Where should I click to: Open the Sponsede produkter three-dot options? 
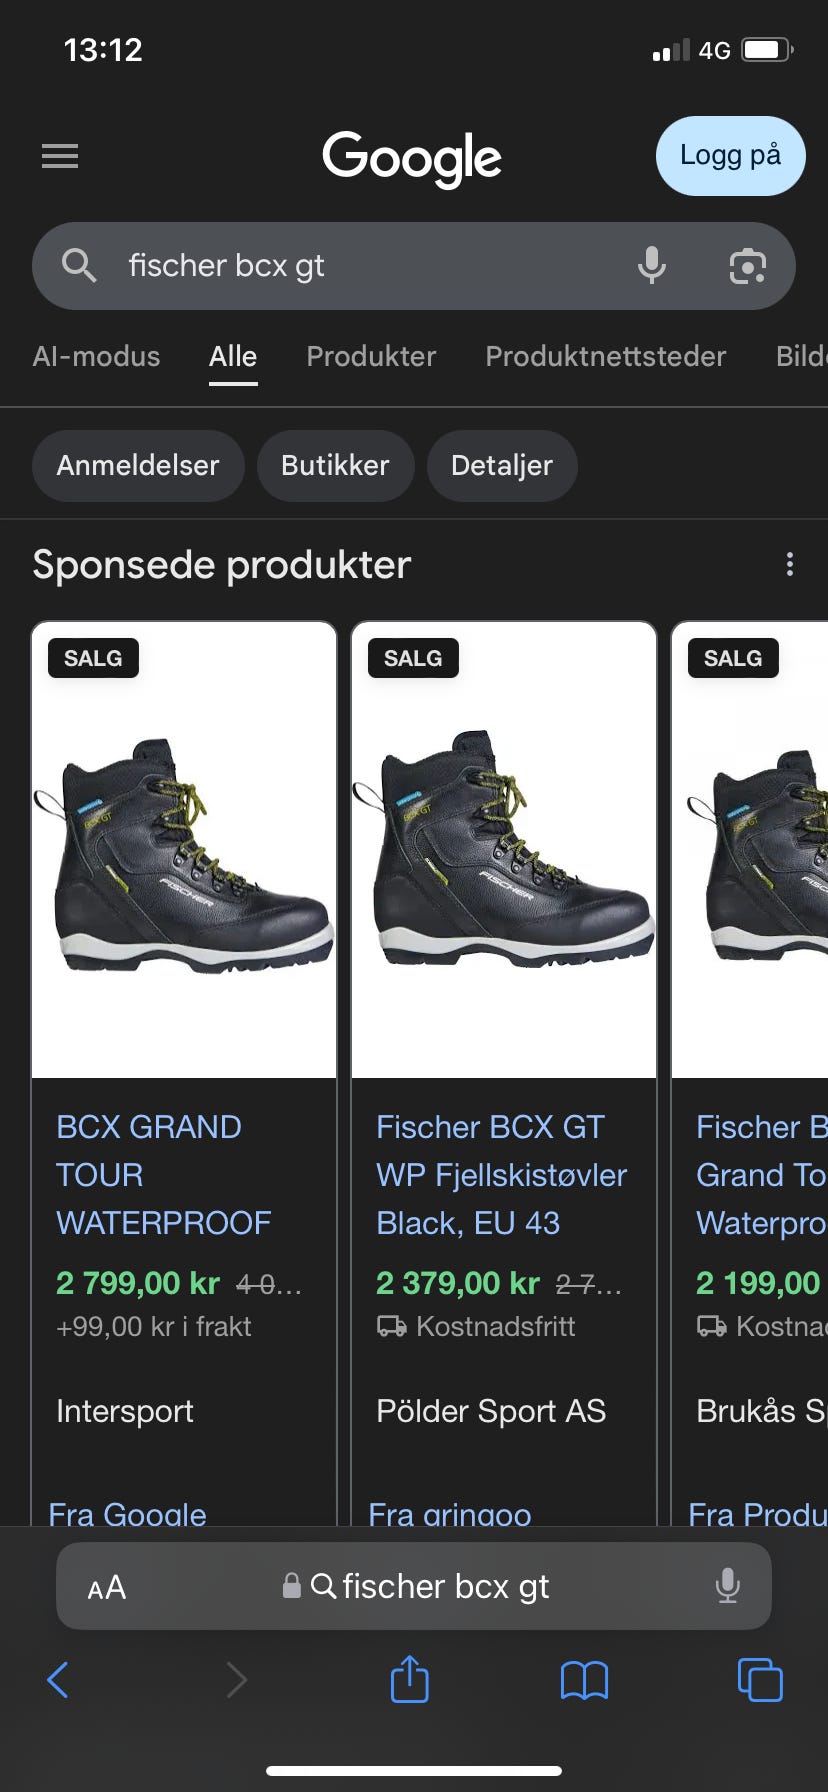click(790, 564)
